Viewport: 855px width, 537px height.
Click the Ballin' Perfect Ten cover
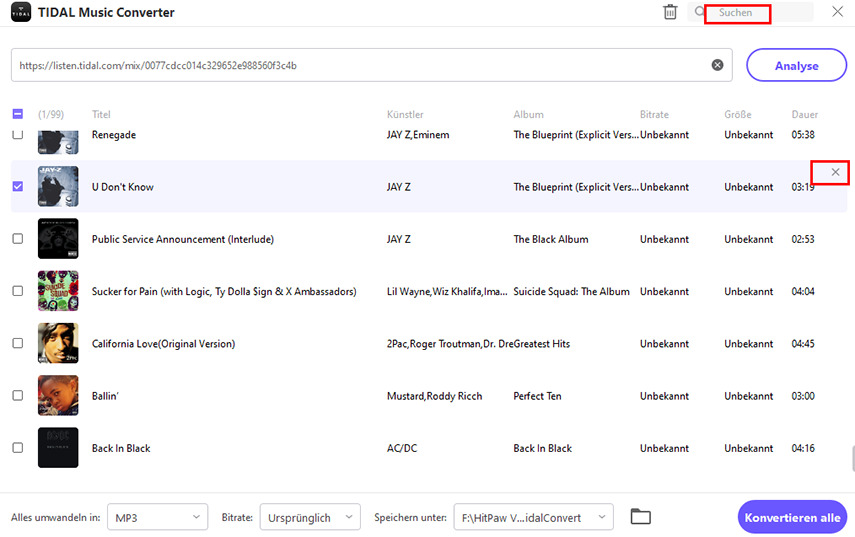pos(58,396)
